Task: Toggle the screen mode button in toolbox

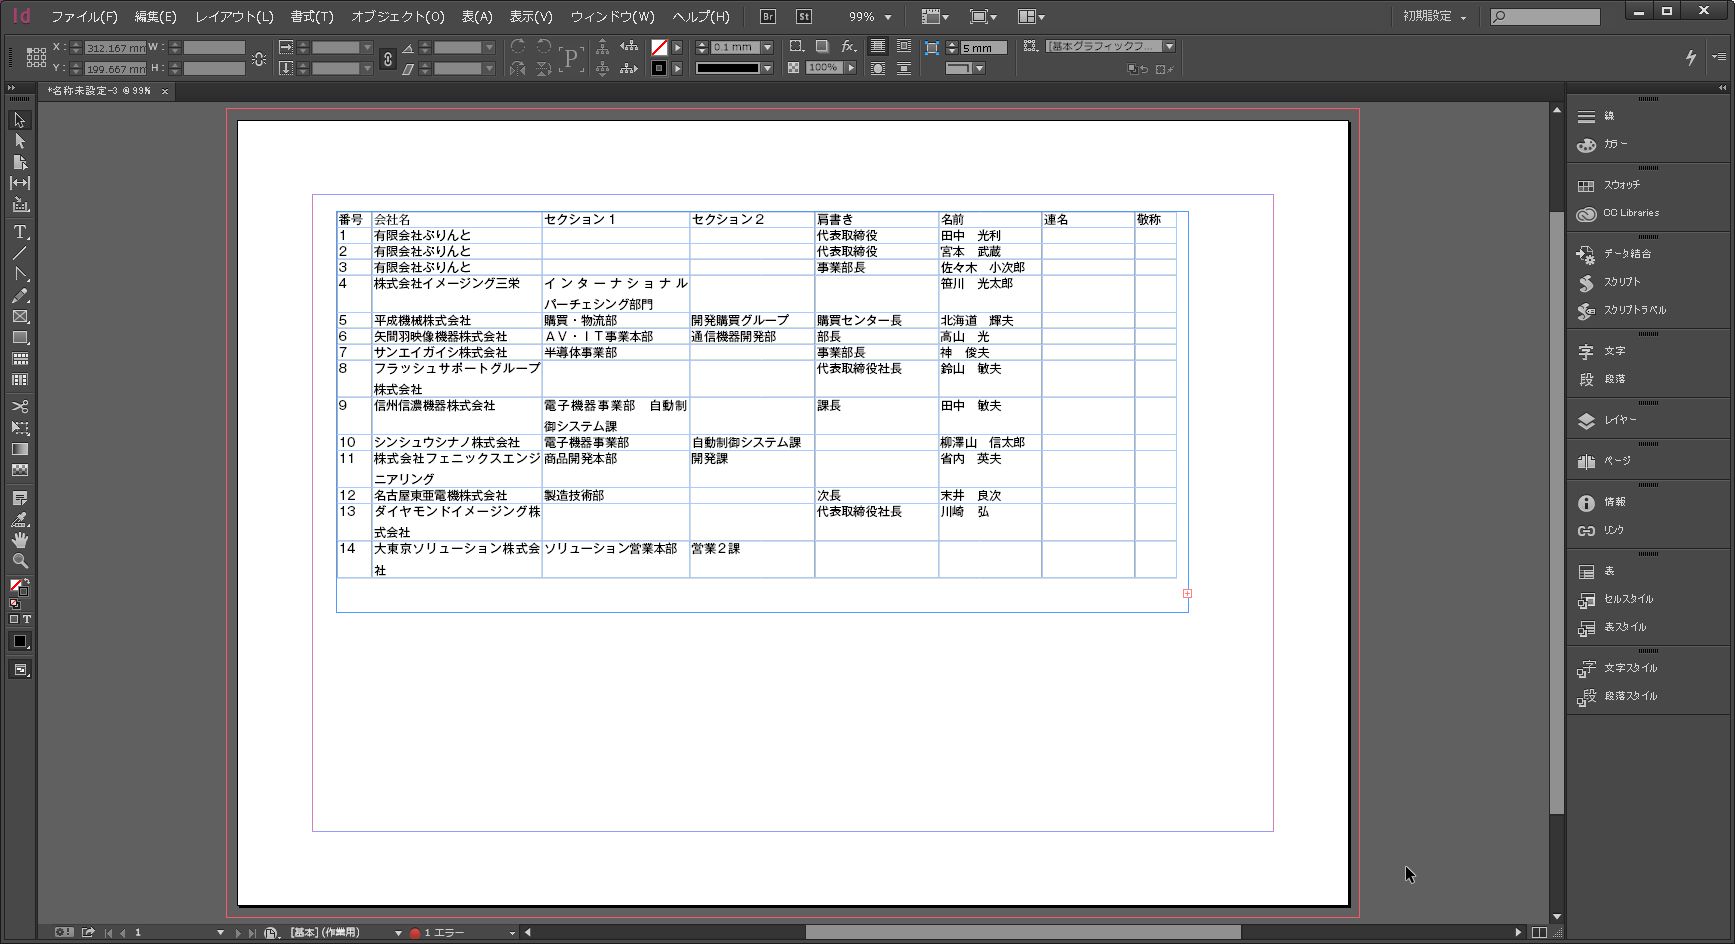Action: point(20,670)
